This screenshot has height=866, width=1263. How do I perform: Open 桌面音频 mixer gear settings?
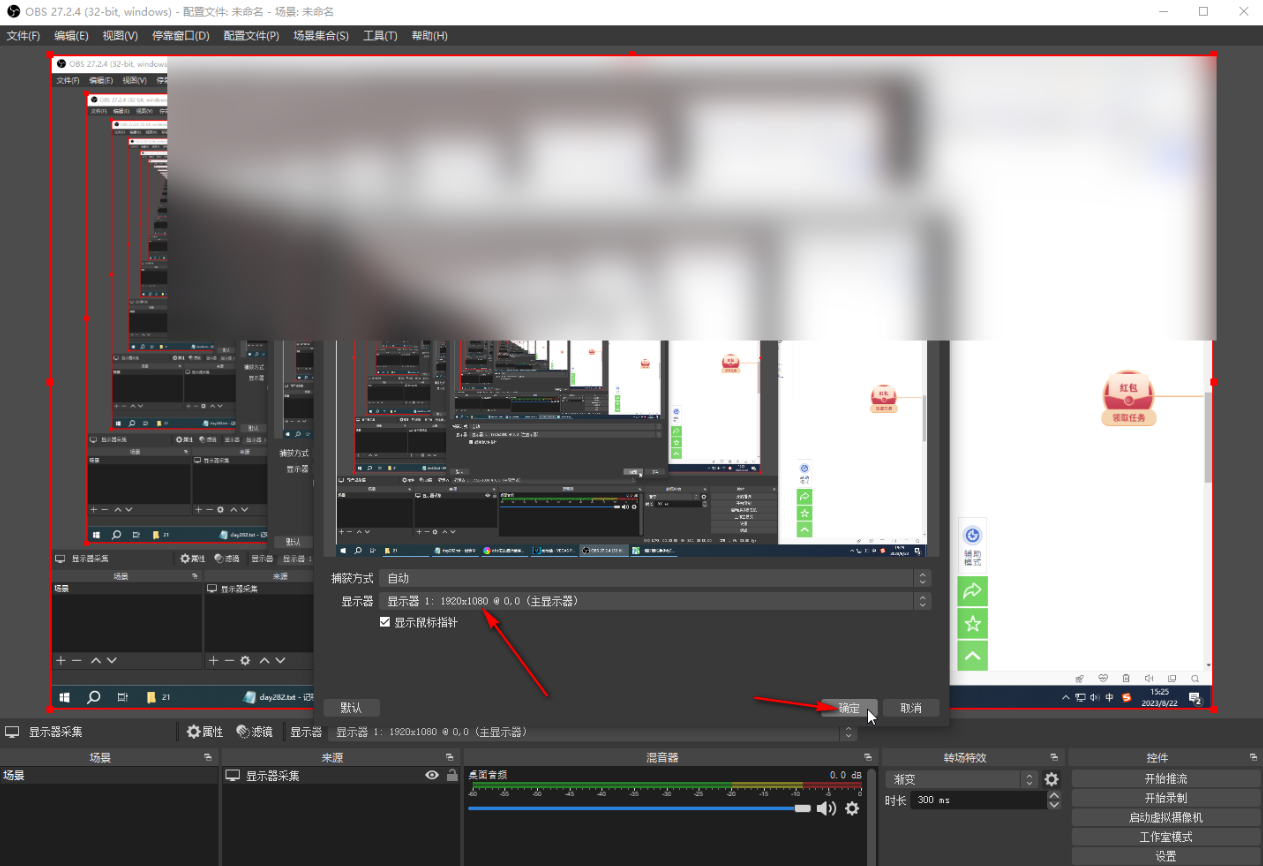coord(852,808)
